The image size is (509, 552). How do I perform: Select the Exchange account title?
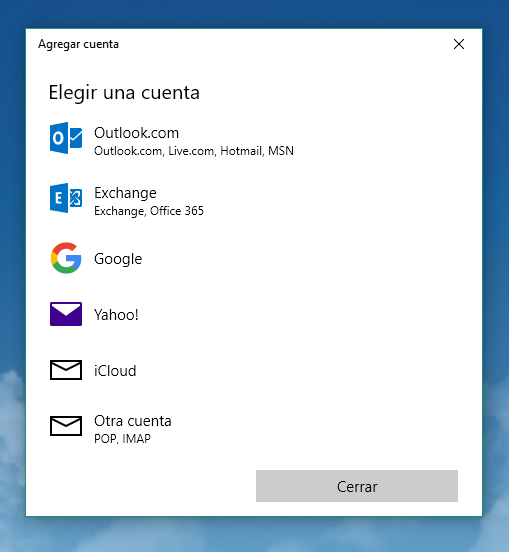[125, 193]
